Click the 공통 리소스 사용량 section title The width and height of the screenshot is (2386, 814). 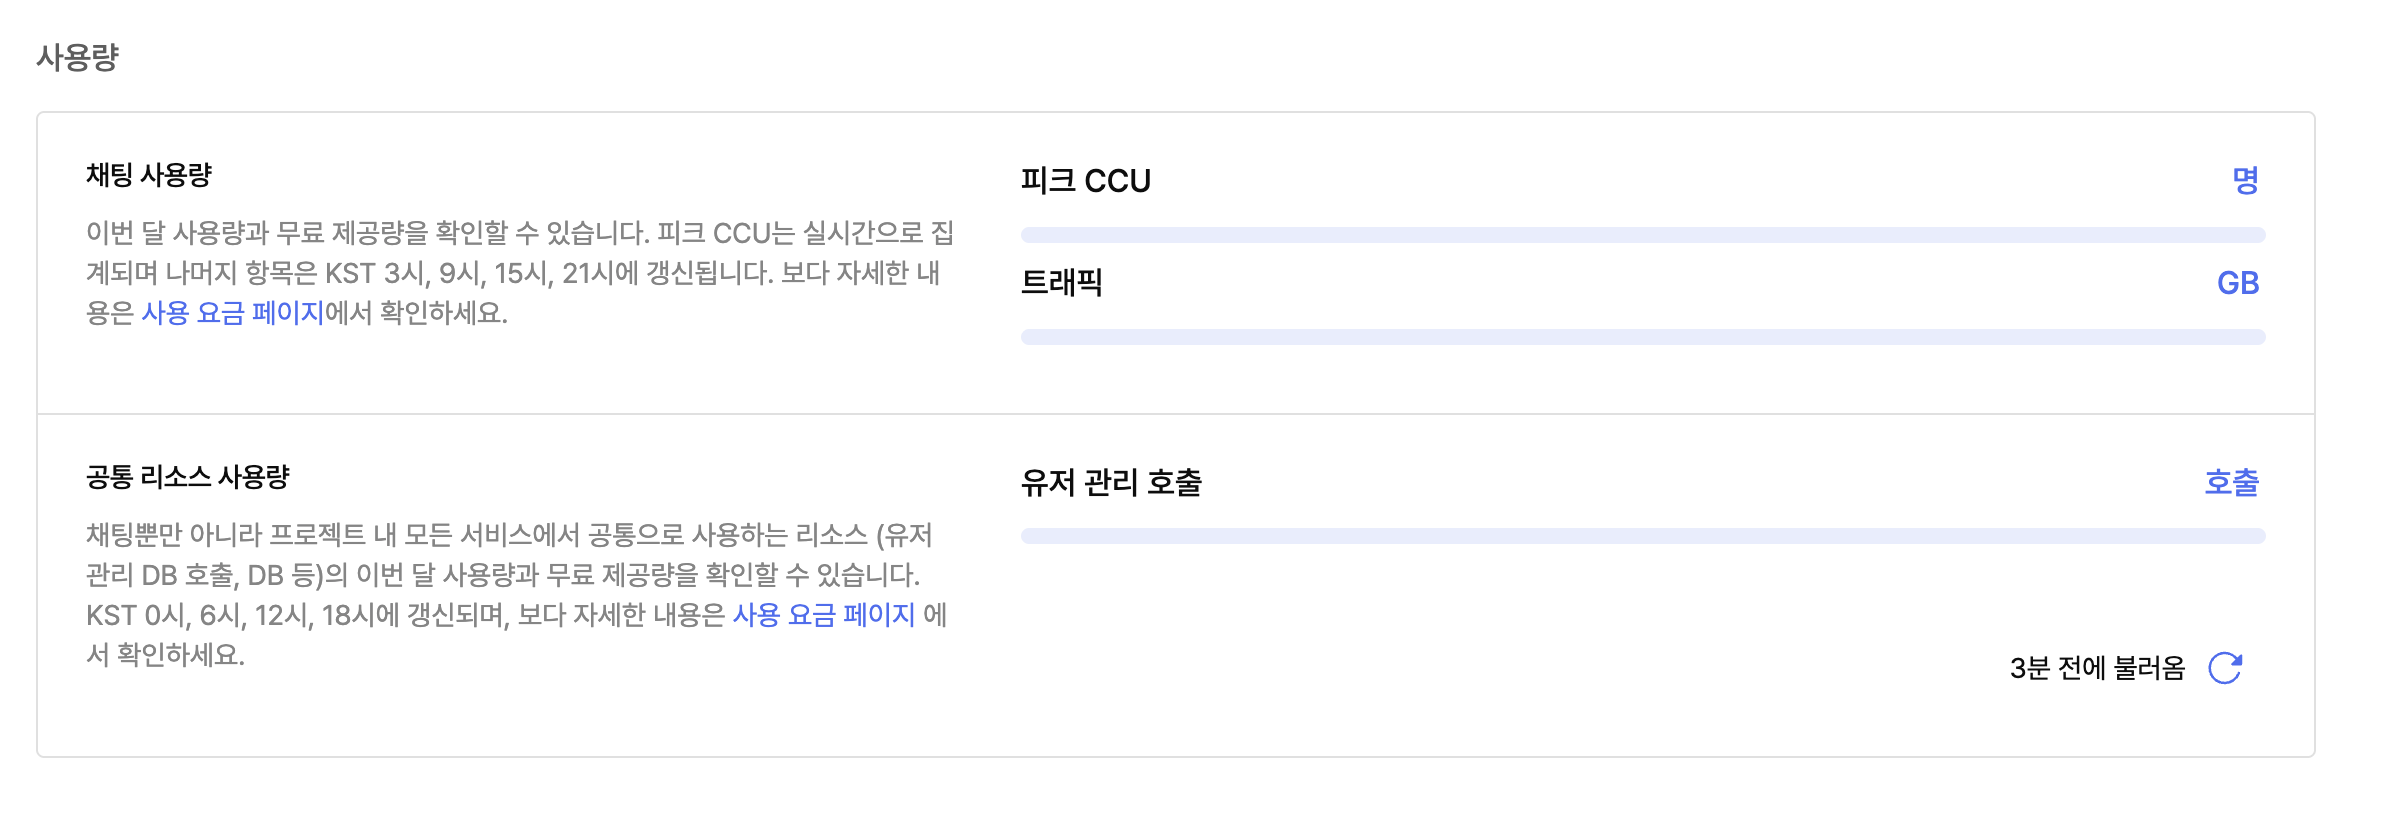tap(187, 477)
